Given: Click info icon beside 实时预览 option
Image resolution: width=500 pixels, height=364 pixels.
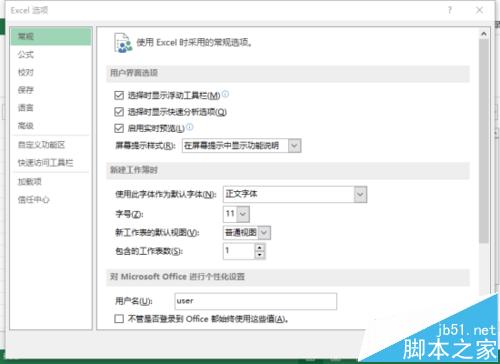Looking at the screenshot, I should point(190,127).
